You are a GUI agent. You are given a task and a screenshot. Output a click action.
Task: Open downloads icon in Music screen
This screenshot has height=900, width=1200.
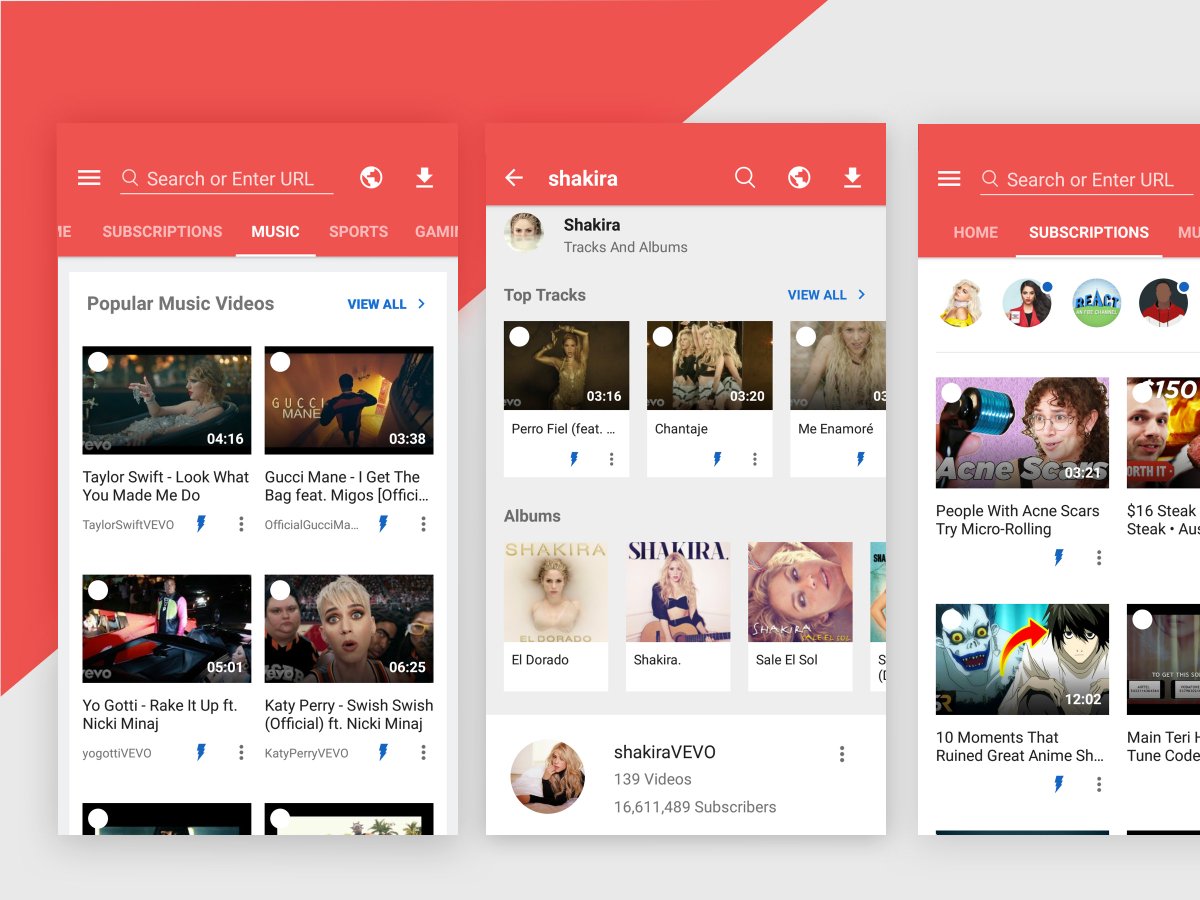pos(425,178)
